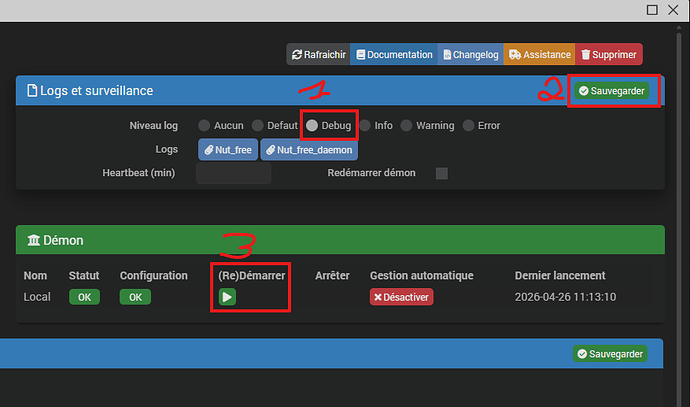The width and height of the screenshot is (690, 407).
Task: Select the Error log level radio
Action: point(468,125)
